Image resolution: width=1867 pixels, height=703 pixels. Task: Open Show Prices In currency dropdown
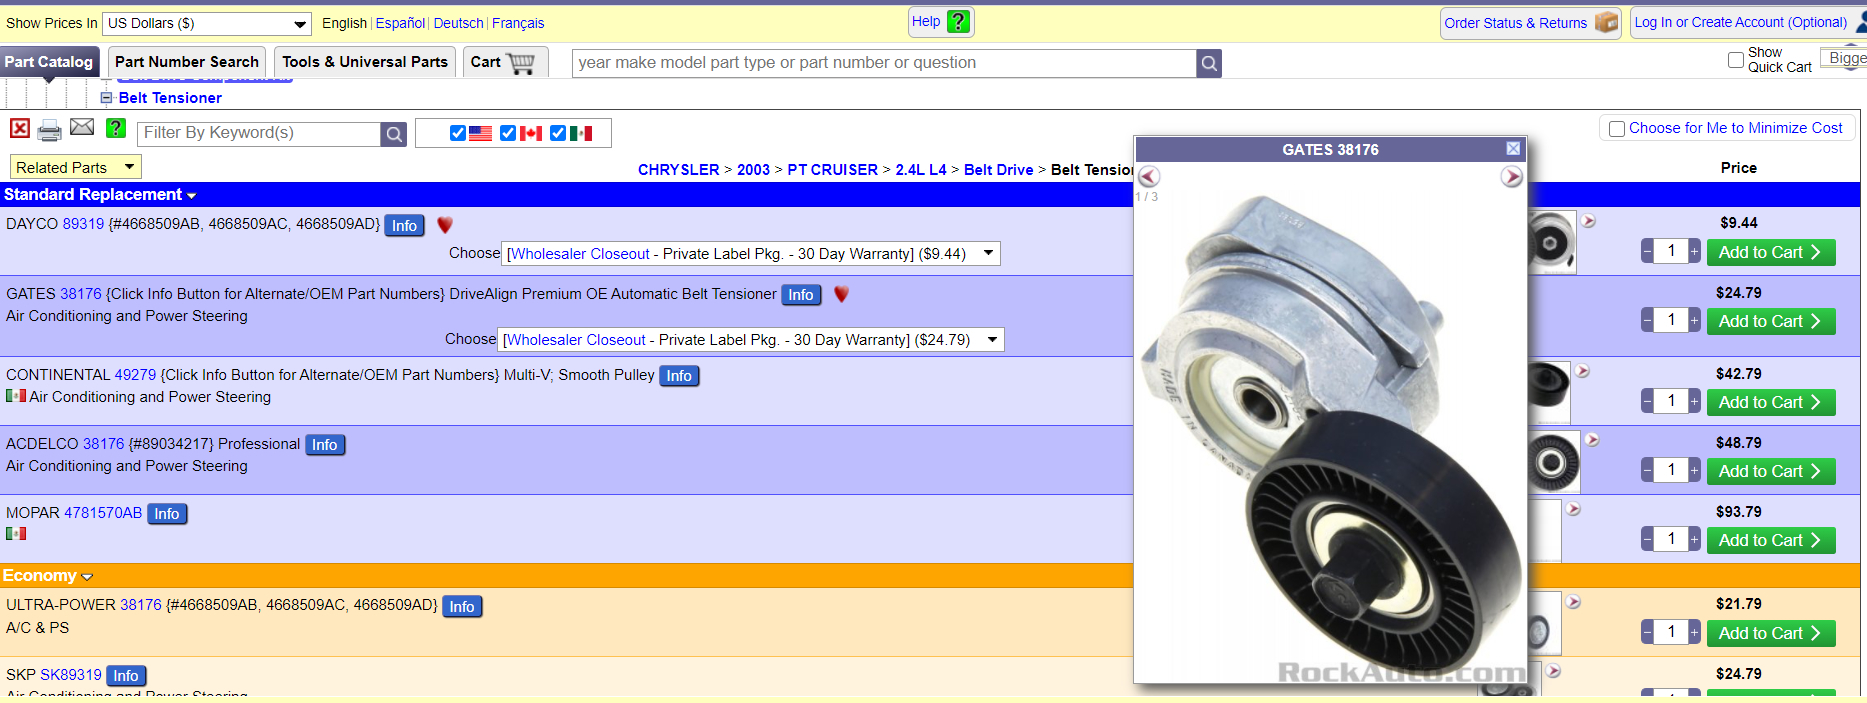[207, 23]
